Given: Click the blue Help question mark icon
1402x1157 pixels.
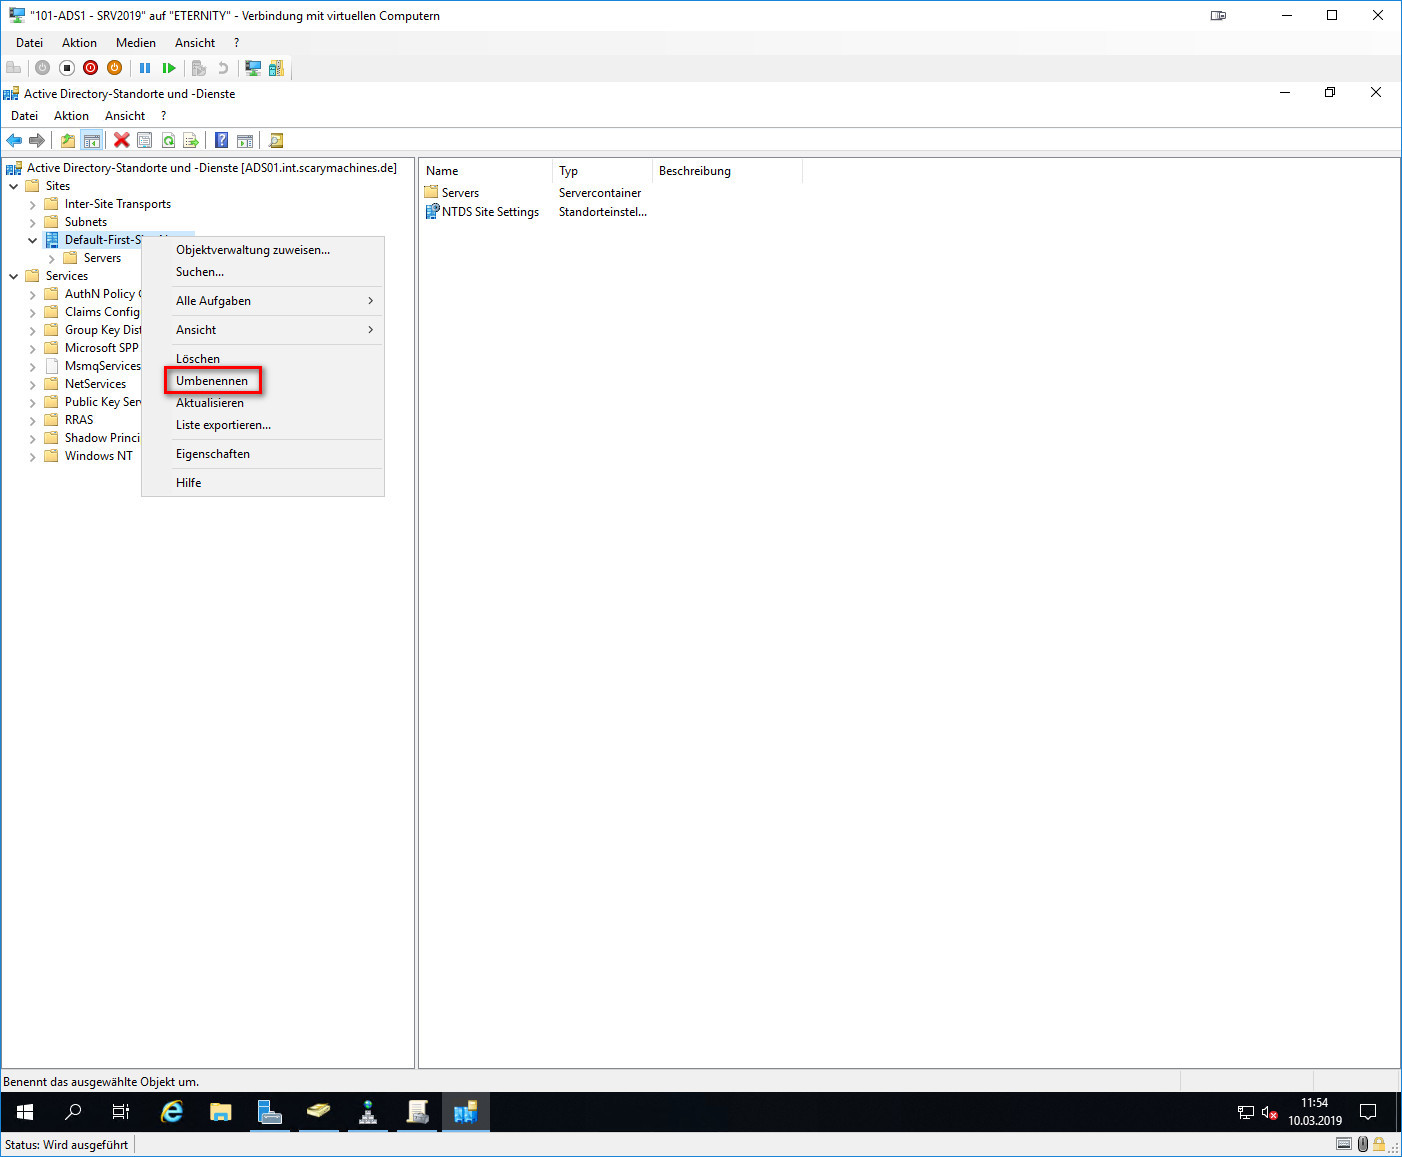Looking at the screenshot, I should tap(221, 140).
